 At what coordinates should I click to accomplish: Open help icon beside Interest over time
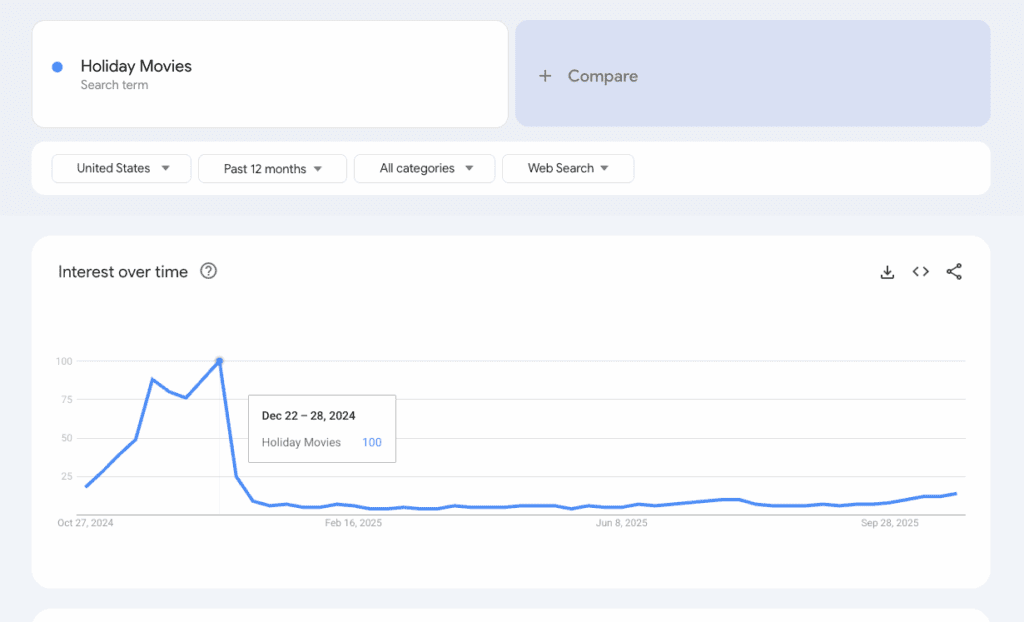208,271
